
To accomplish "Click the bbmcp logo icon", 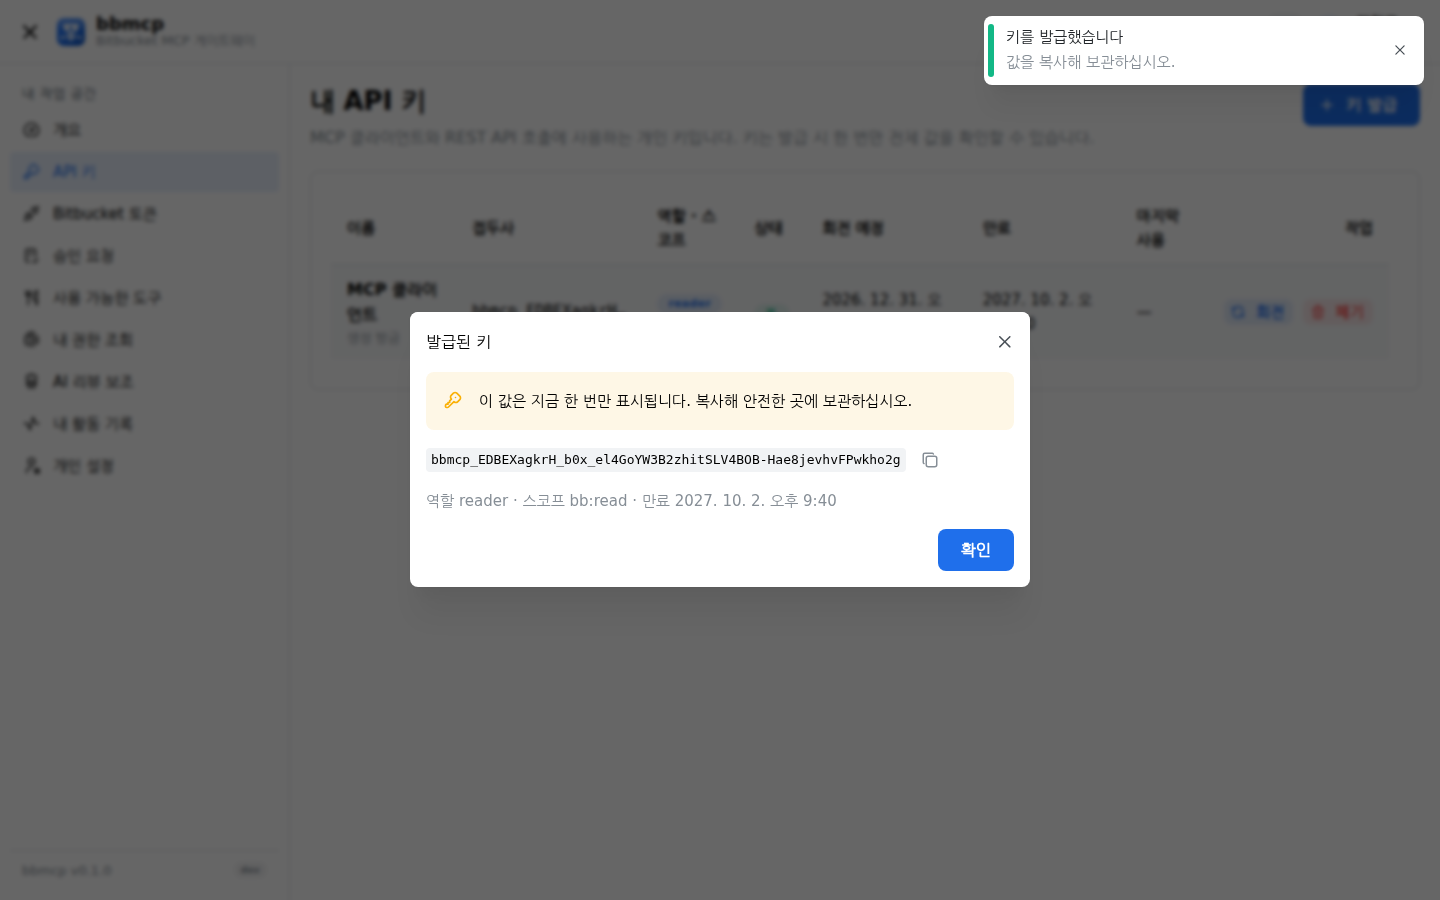I will [x=71, y=32].
